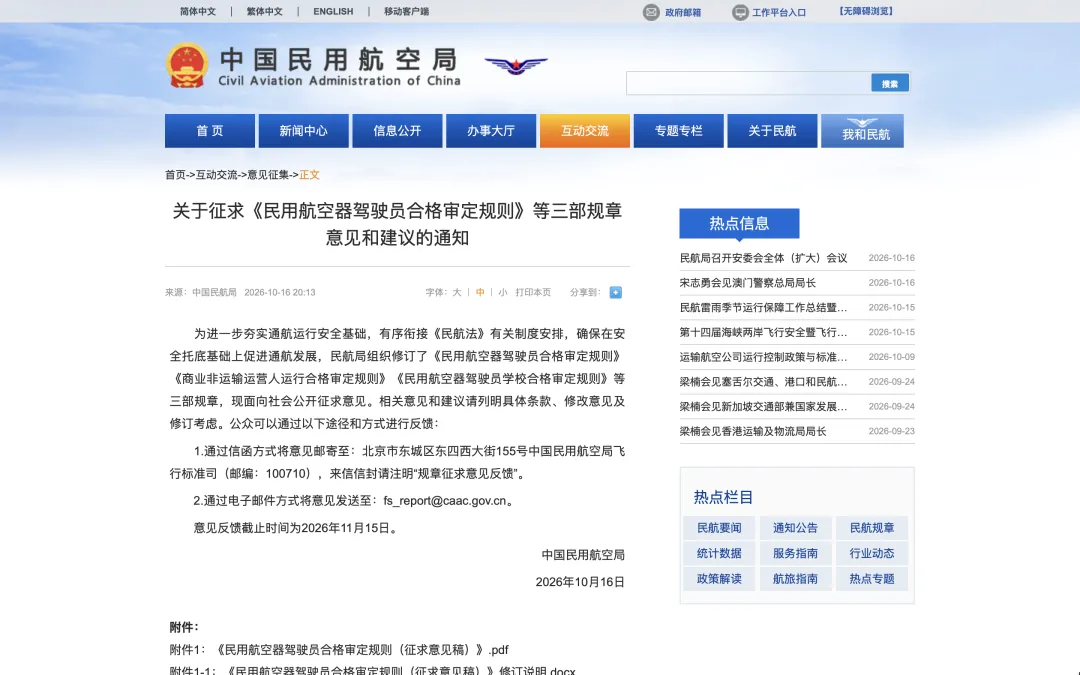The image size is (1080, 675).
Task: Open 政策解读 hot column
Action: 719,579
